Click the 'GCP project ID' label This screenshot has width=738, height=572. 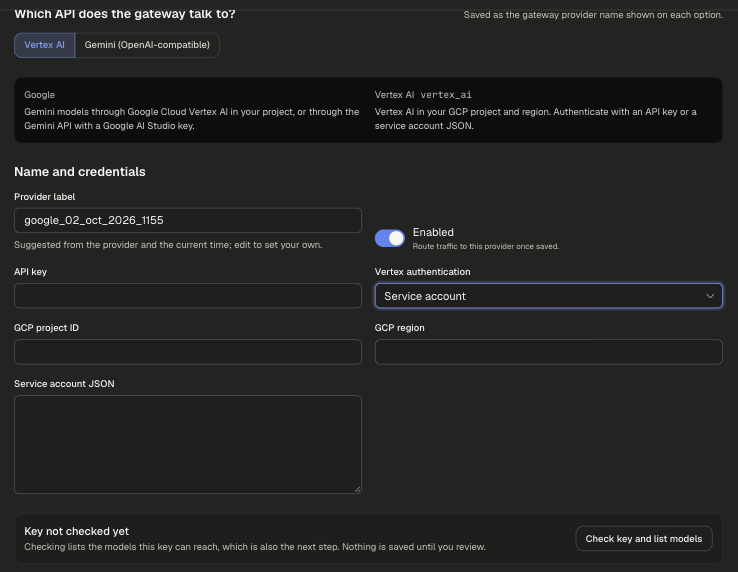[46, 328]
